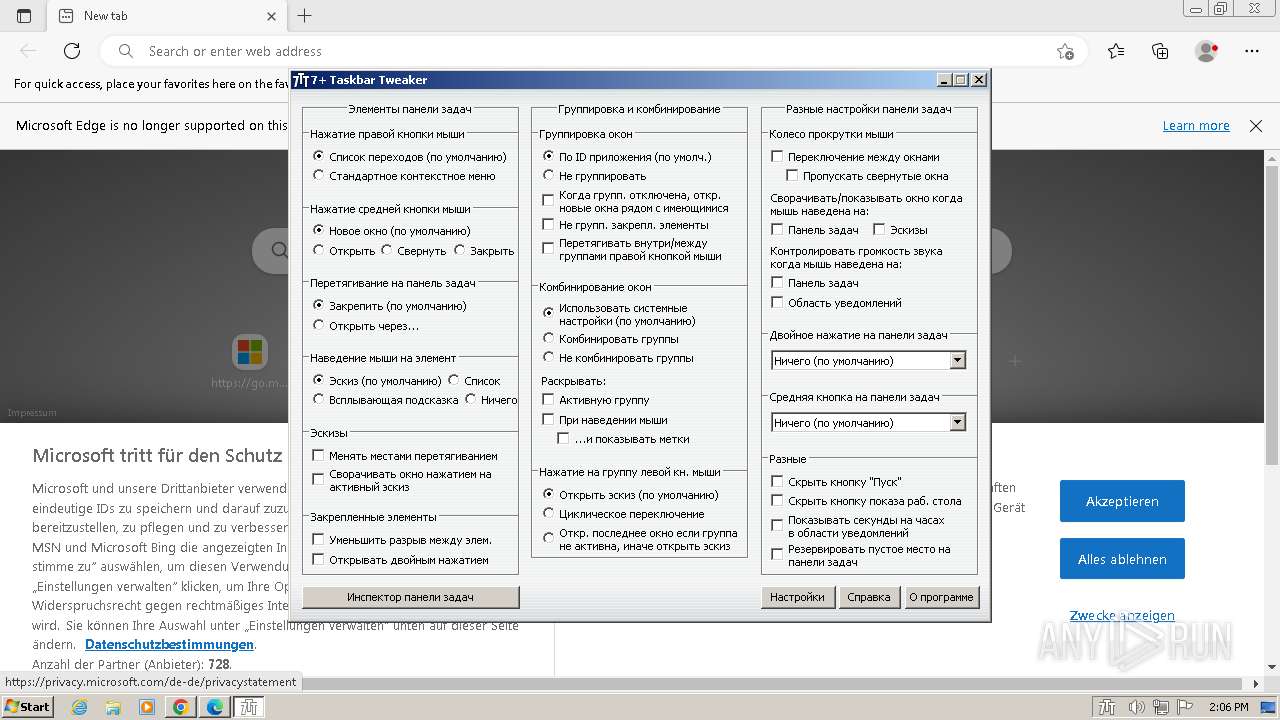Add page to favorites star icon

pyautogui.click(x=1065, y=51)
